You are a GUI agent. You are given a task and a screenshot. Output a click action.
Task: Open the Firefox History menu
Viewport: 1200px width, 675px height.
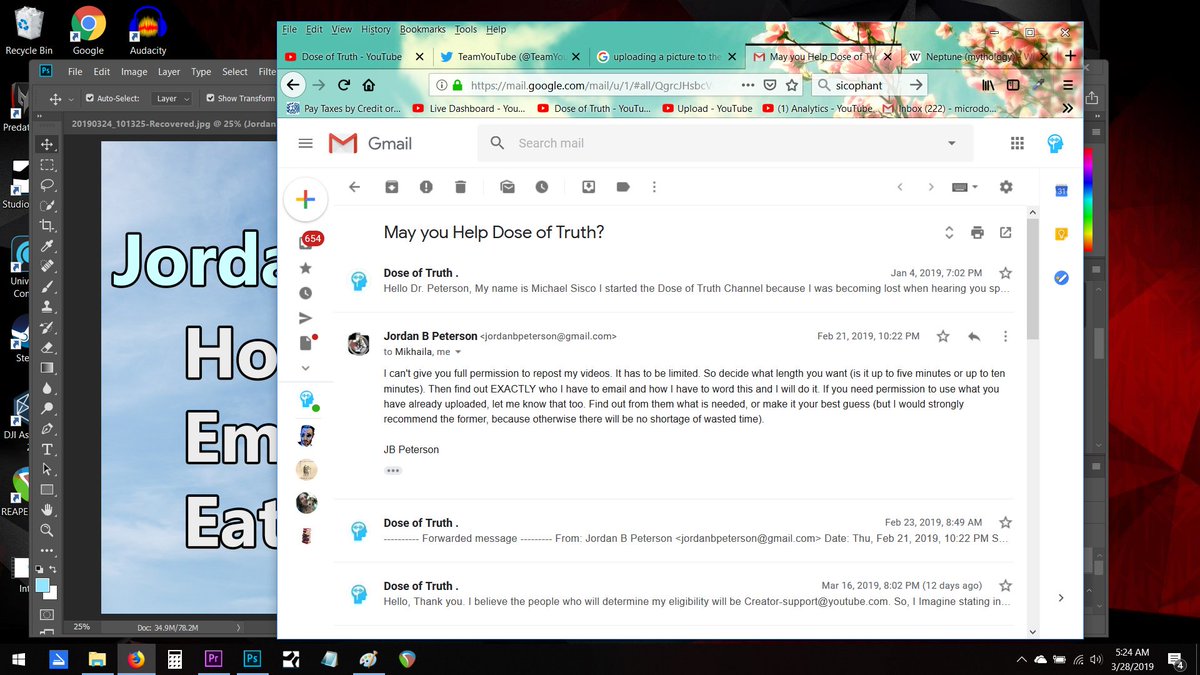[376, 30]
